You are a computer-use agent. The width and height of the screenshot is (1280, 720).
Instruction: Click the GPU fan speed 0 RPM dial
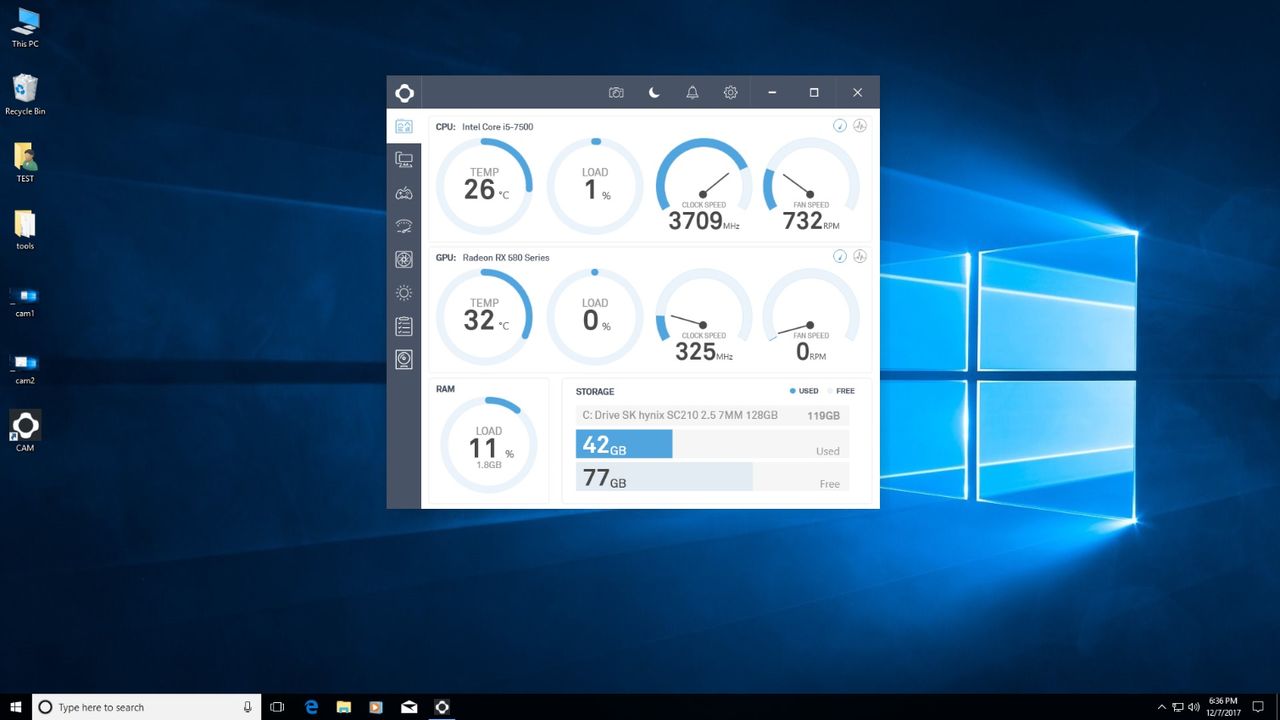click(811, 317)
